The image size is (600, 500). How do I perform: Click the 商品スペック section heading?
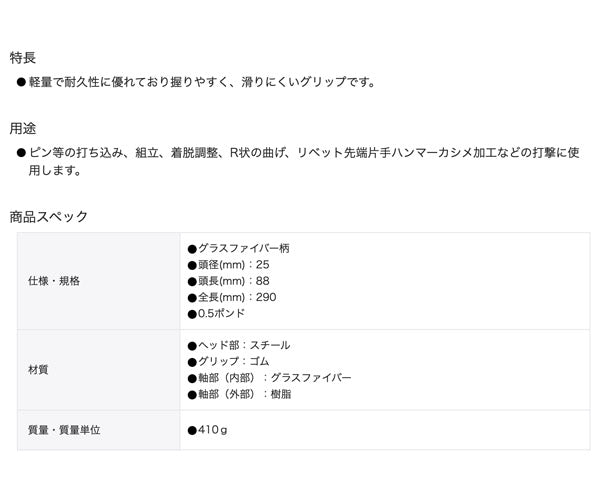click(49, 216)
